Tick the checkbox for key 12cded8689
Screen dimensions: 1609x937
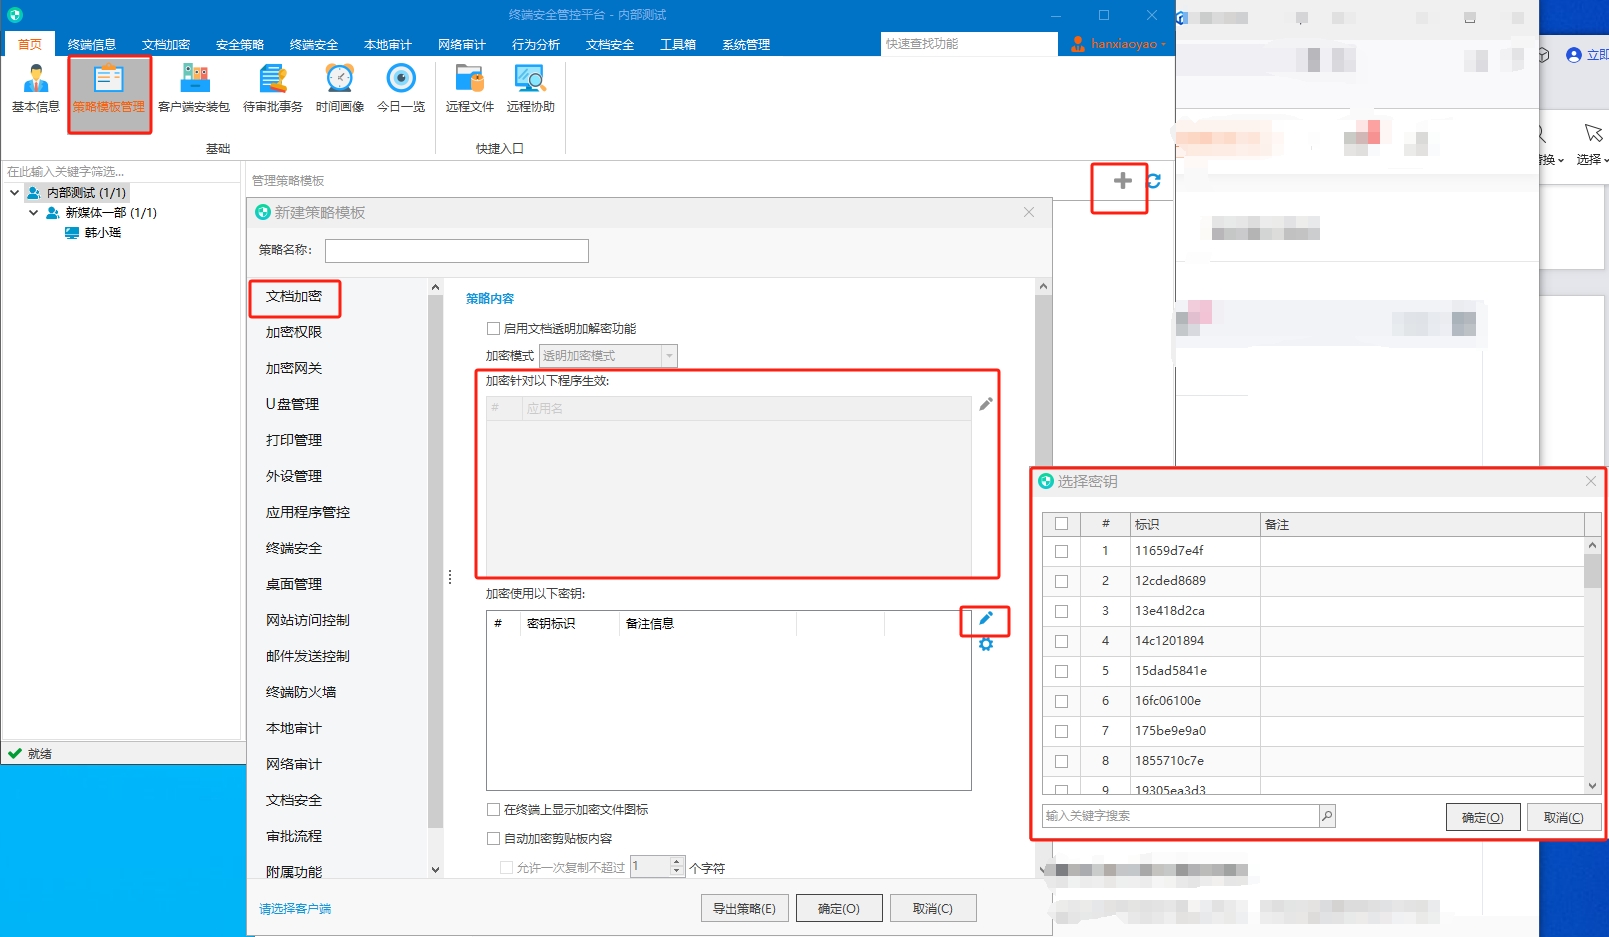(1061, 581)
